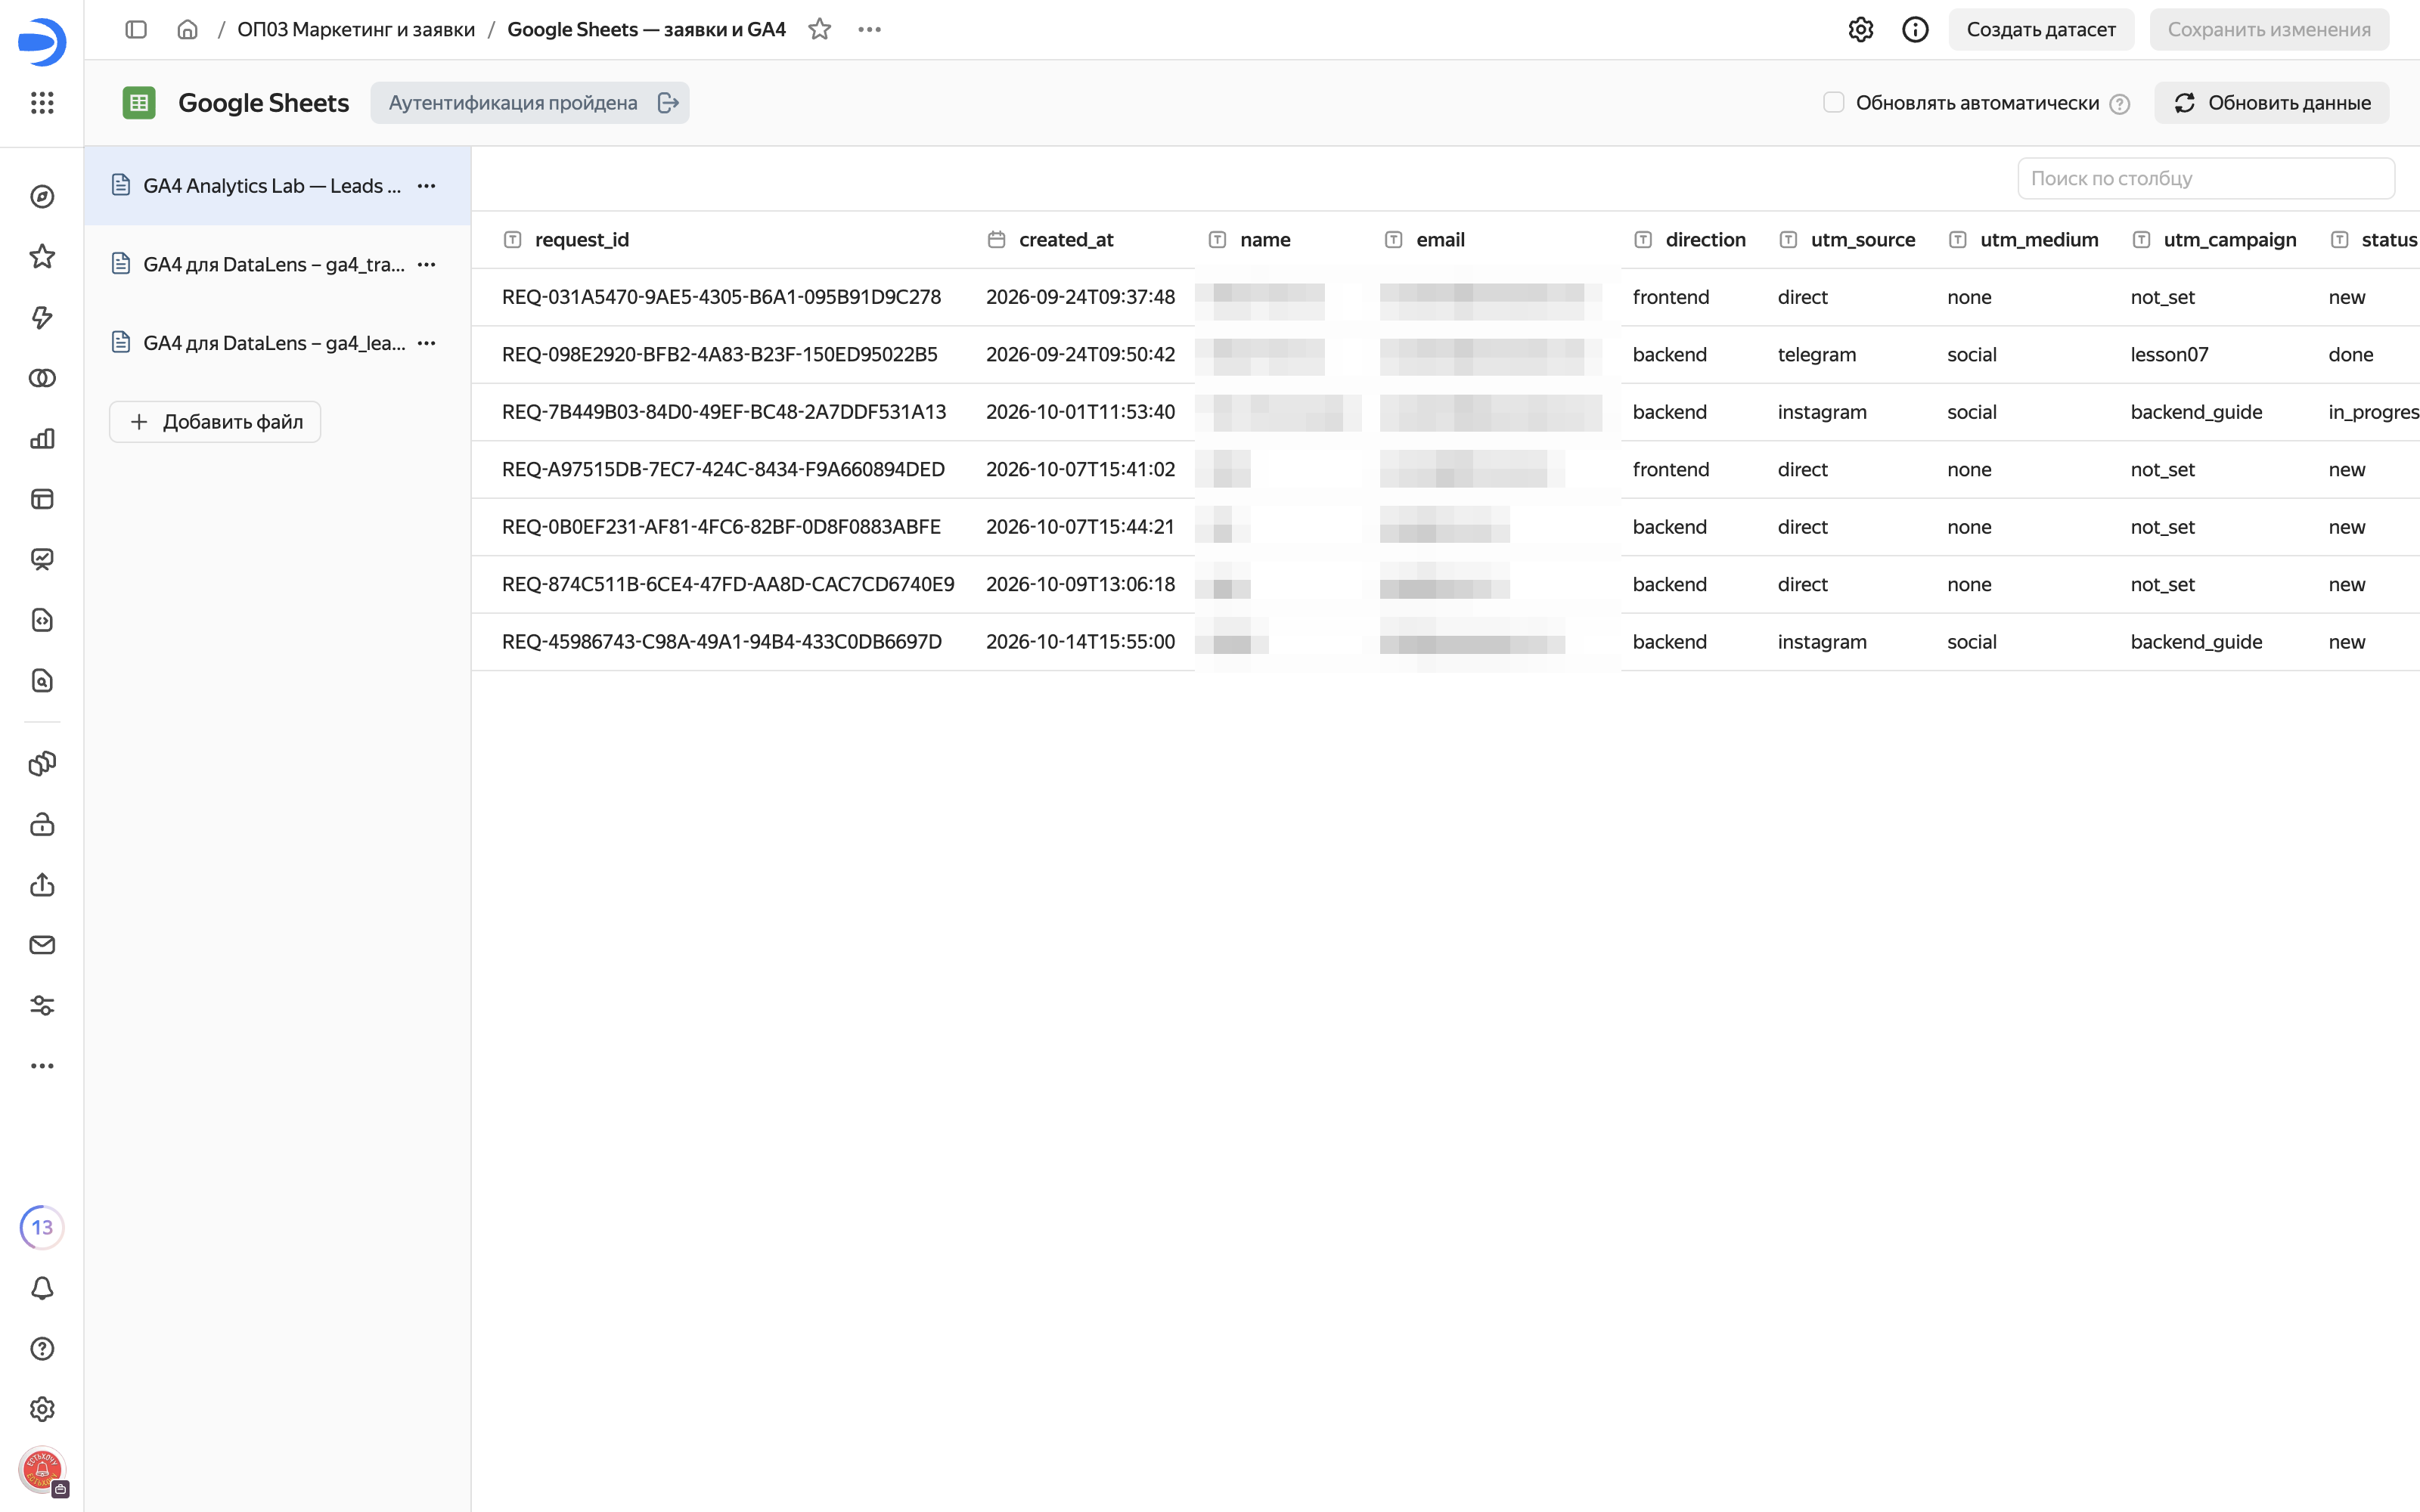Go to ОП03 Маркетинг и заявки breadcrumb
Screen dimensions: 2420x1512
tap(356, 29)
